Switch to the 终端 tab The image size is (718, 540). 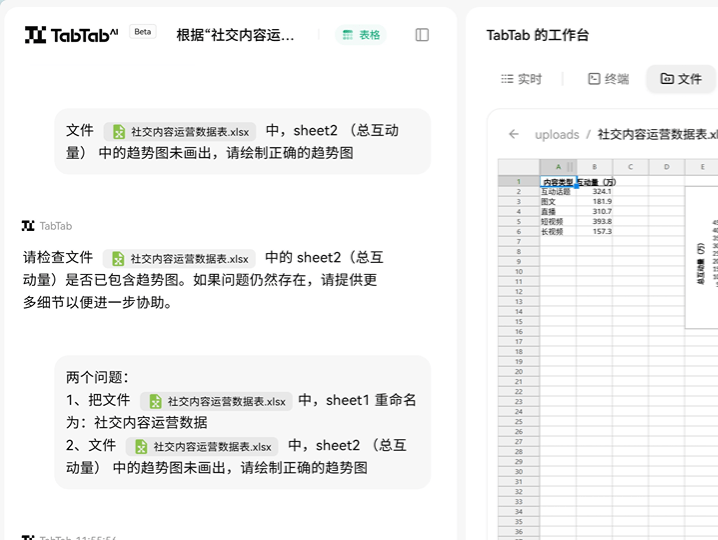coord(608,79)
